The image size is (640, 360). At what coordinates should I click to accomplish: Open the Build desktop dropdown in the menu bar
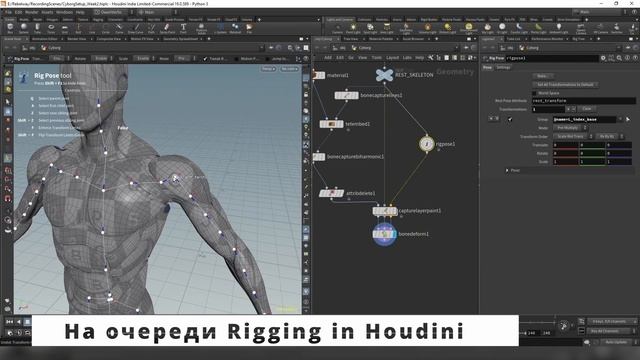point(114,12)
